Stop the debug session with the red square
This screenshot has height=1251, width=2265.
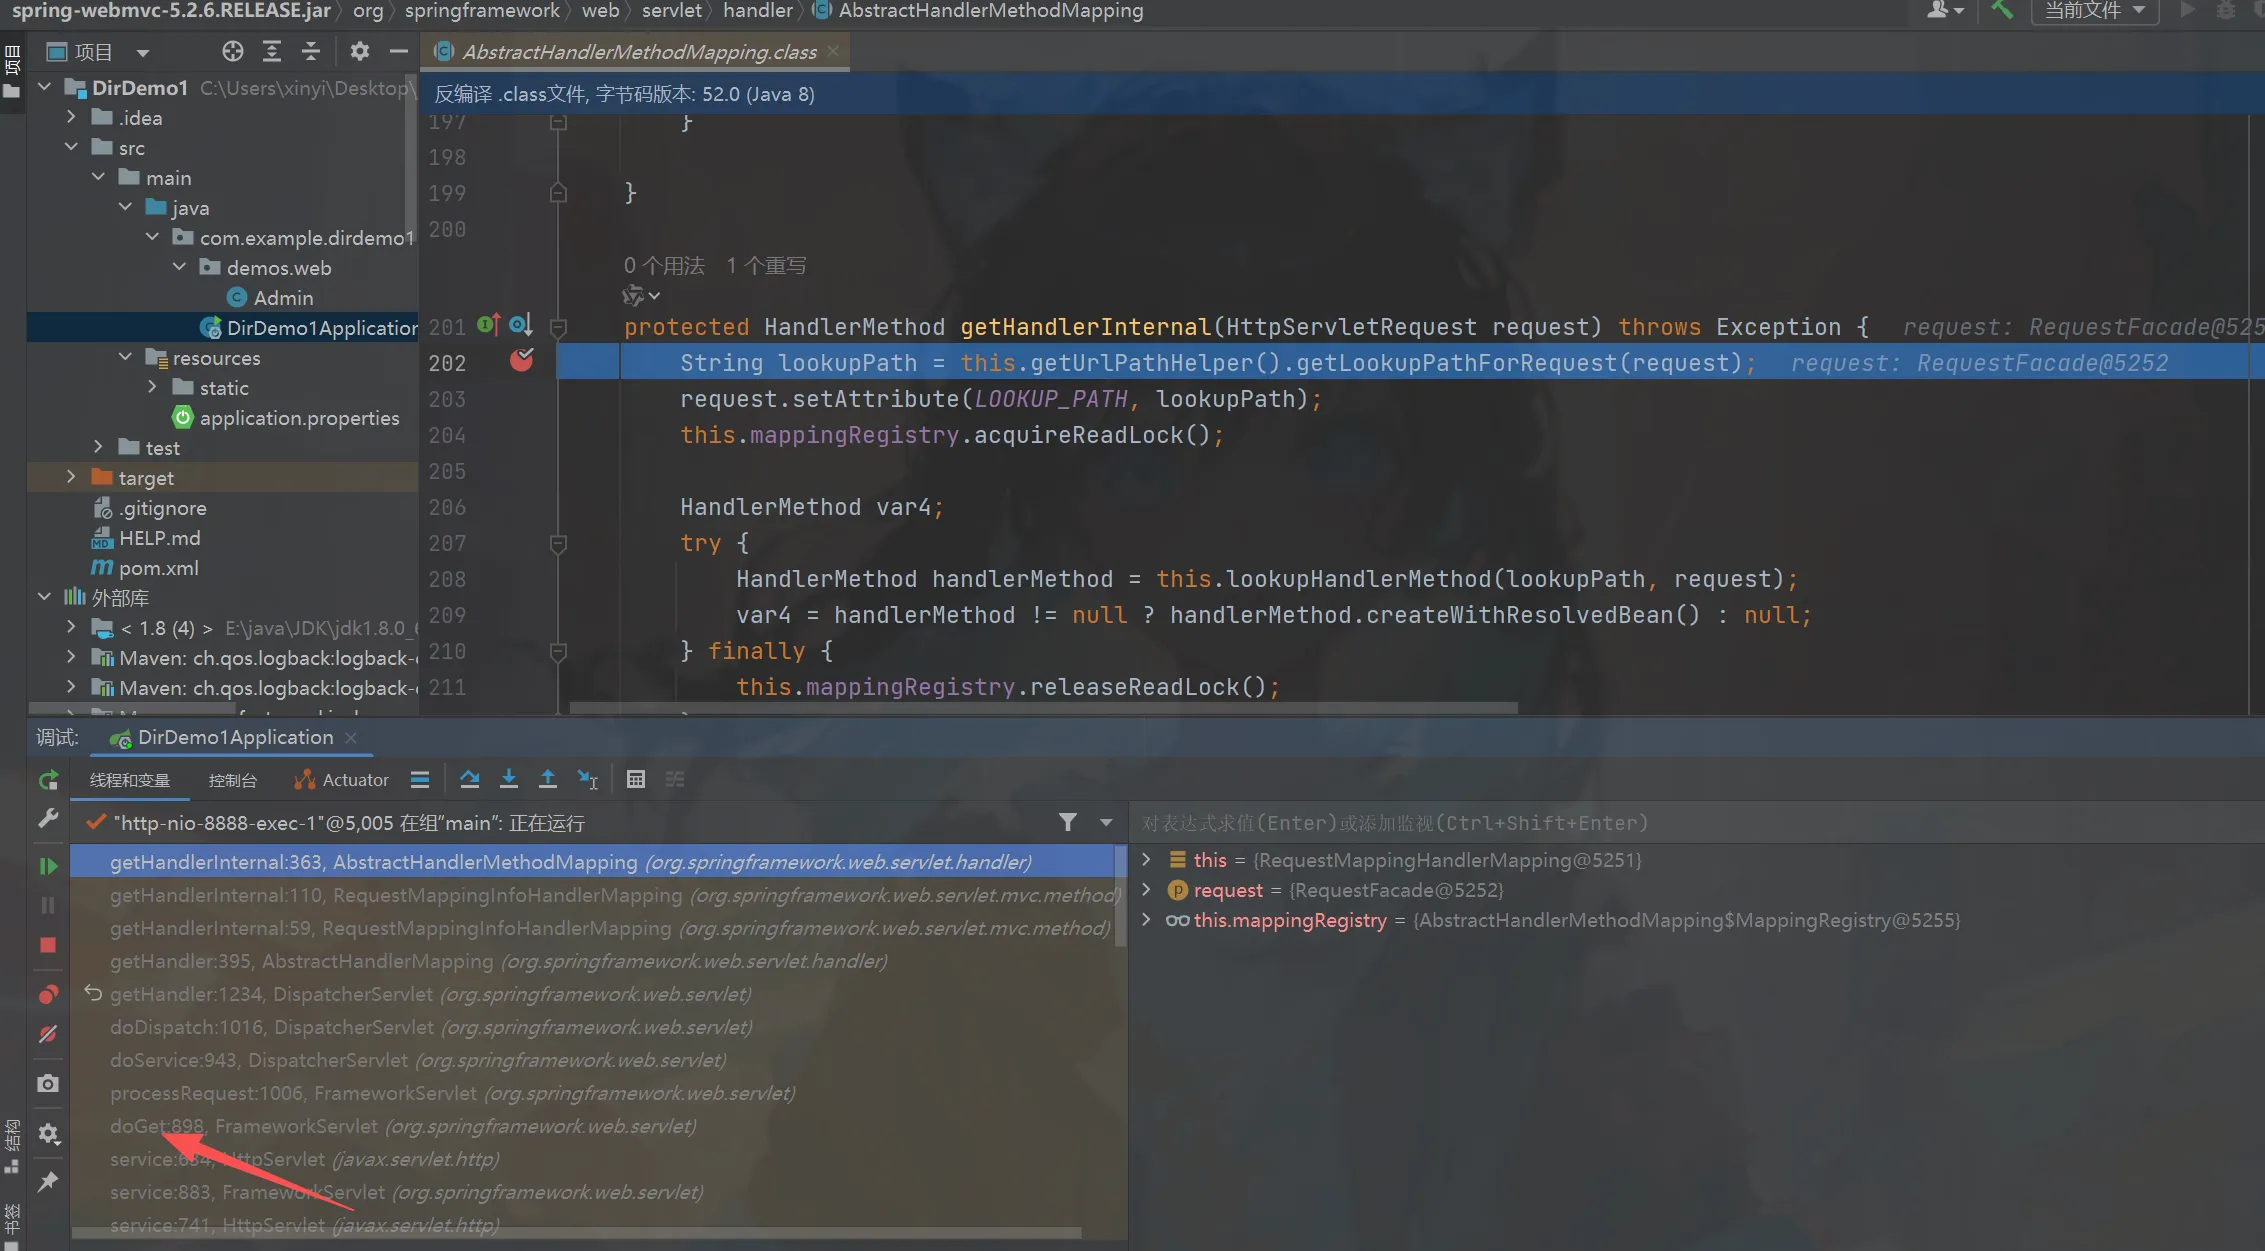(x=47, y=945)
